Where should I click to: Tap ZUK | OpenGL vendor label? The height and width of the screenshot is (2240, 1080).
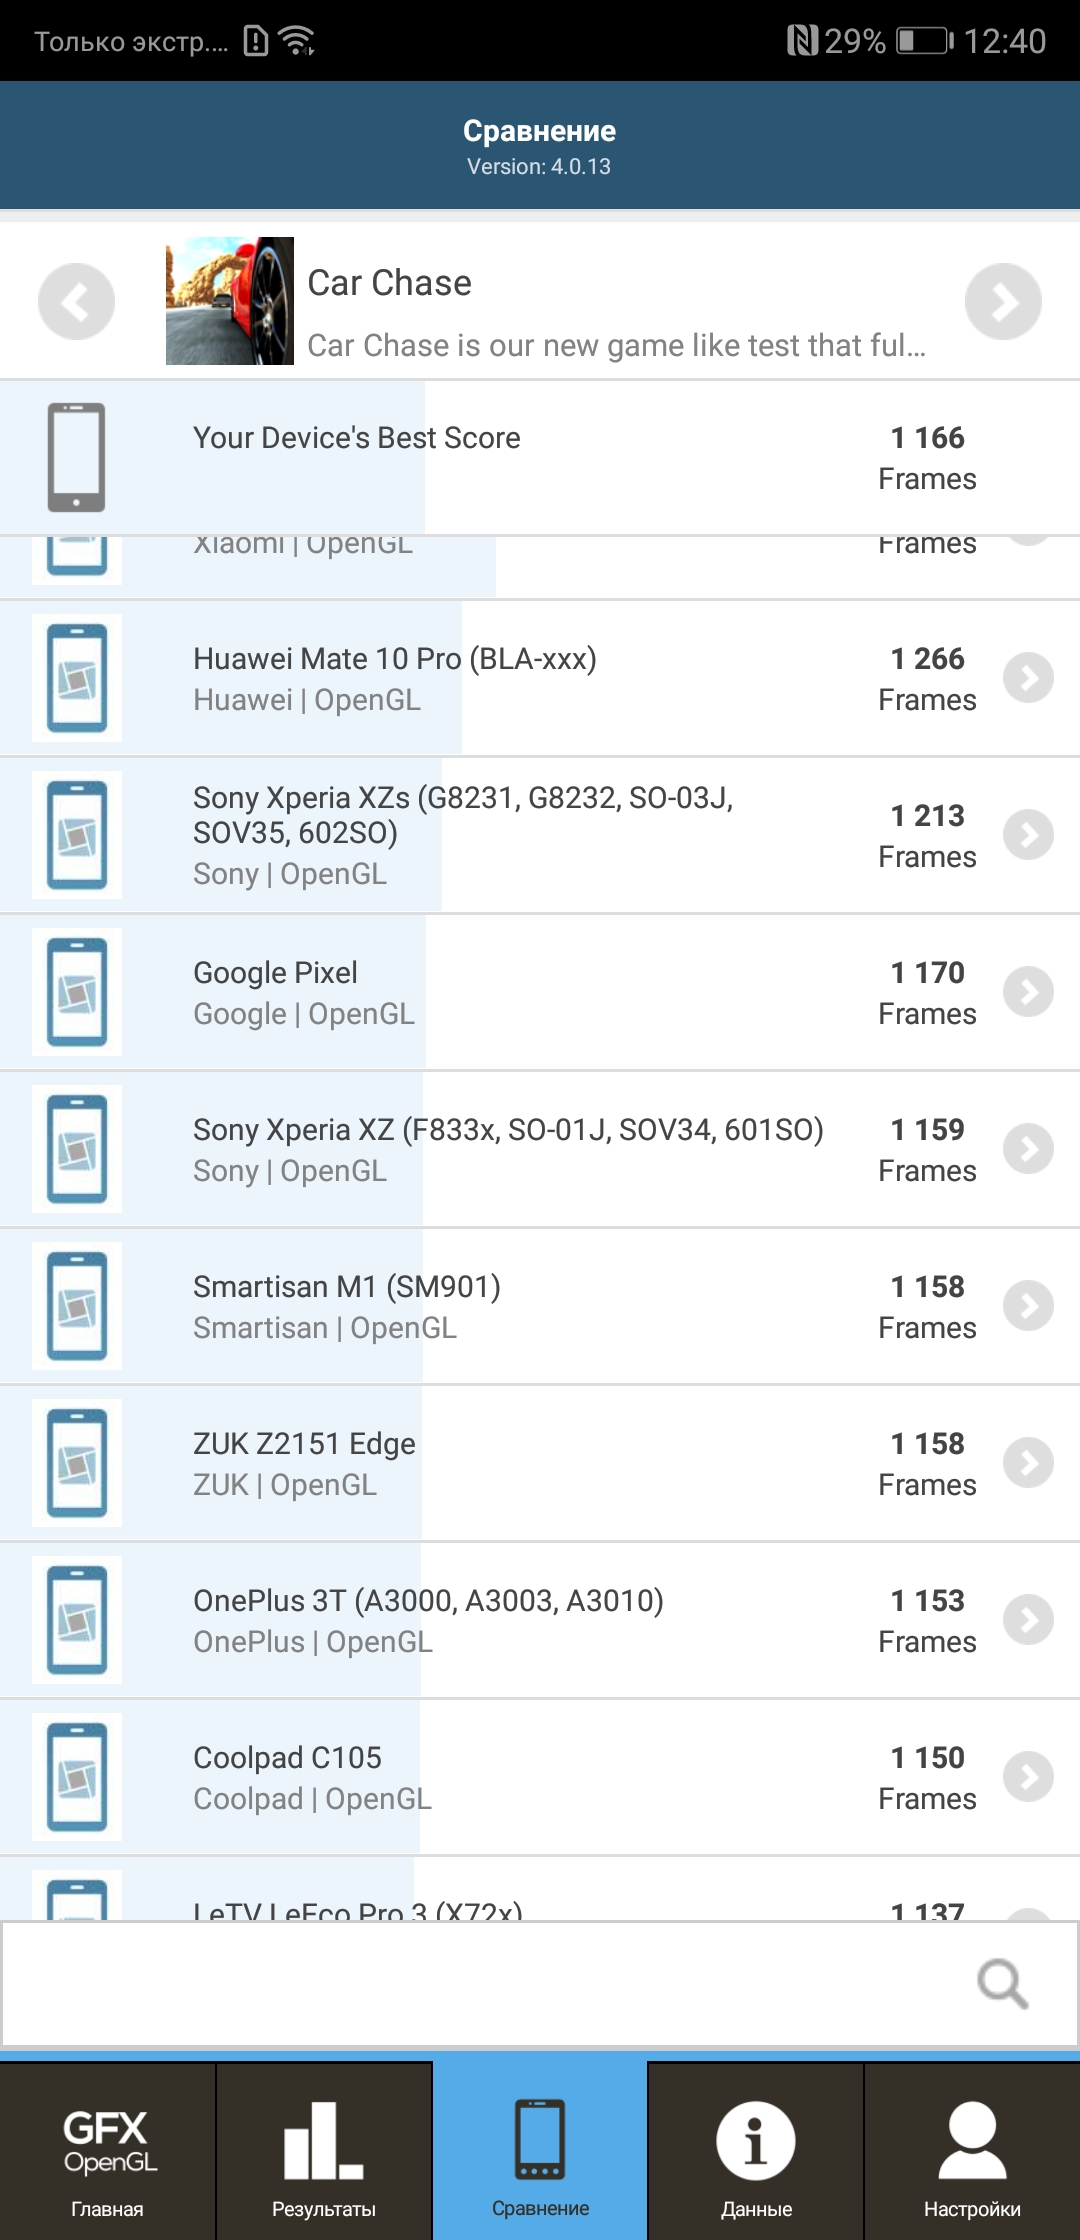click(285, 1485)
